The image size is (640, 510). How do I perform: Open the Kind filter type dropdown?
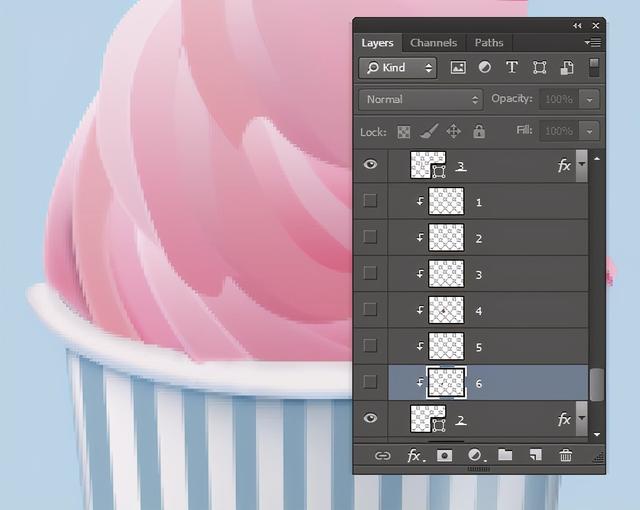pos(398,68)
